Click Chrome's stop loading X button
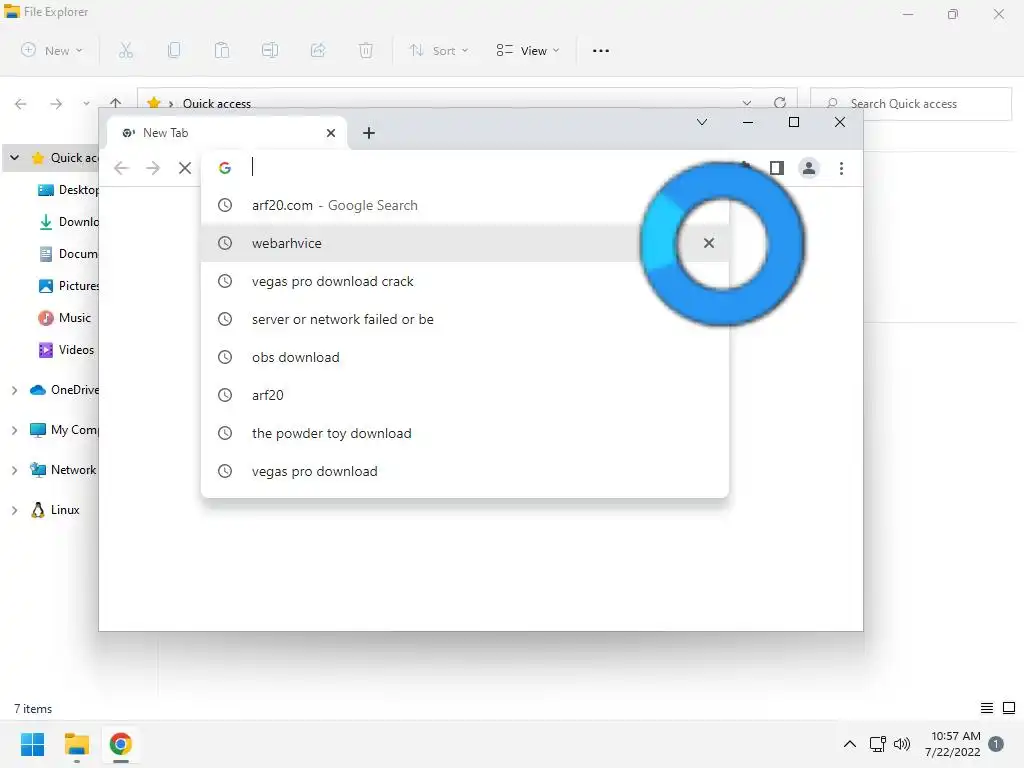Screen dimensions: 1024x768 pyautogui.click(x=185, y=168)
